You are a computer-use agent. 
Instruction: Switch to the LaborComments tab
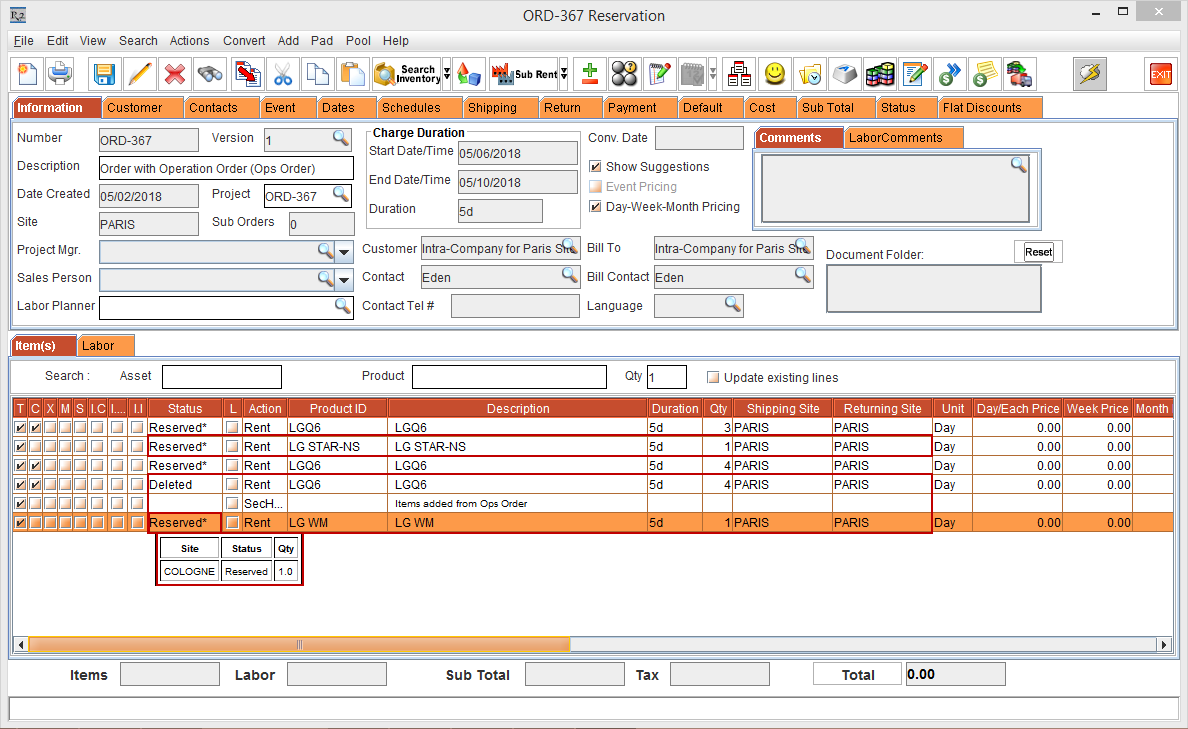point(895,138)
